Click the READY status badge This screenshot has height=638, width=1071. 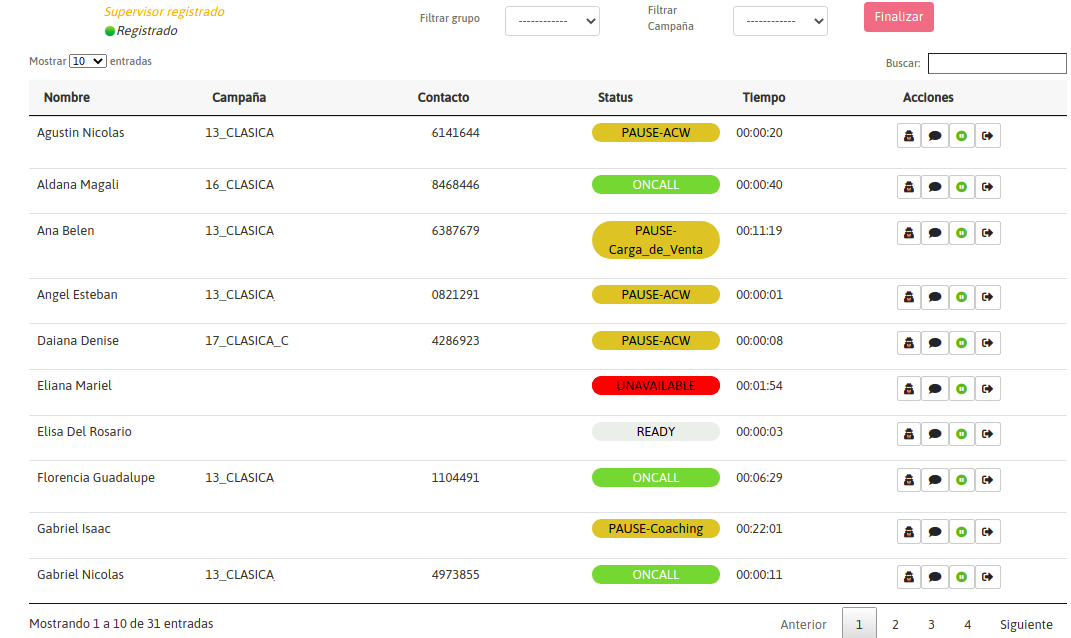click(656, 432)
